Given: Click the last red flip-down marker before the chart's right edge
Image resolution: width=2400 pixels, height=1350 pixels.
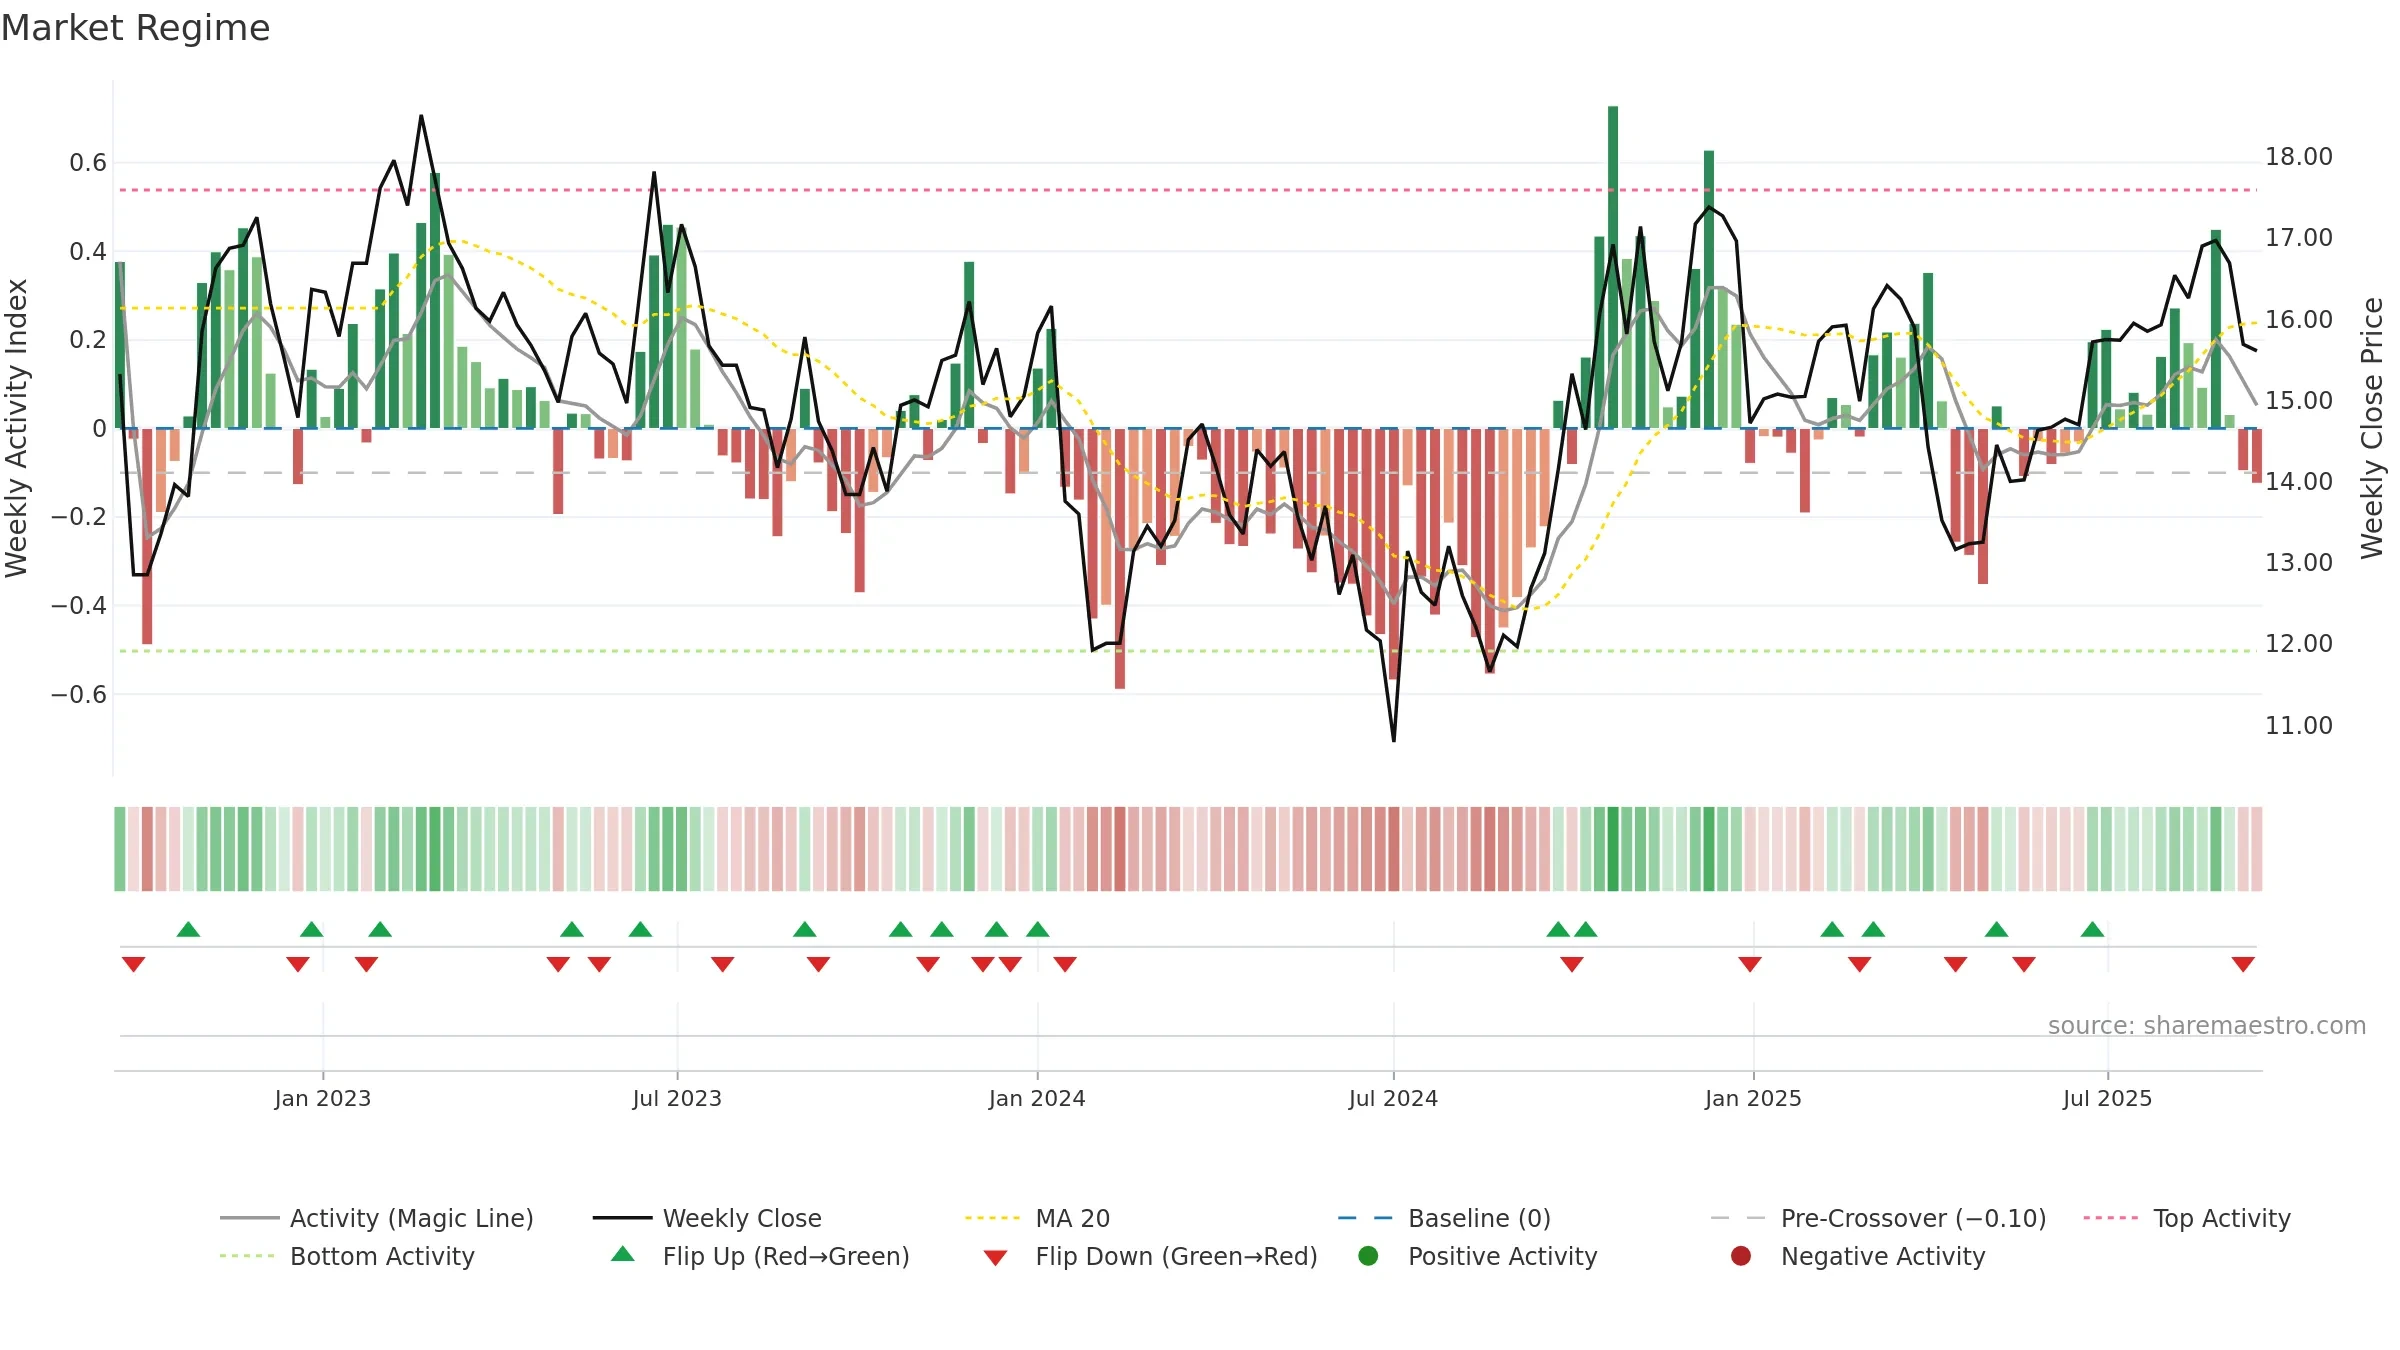Looking at the screenshot, I should click(x=2243, y=964).
